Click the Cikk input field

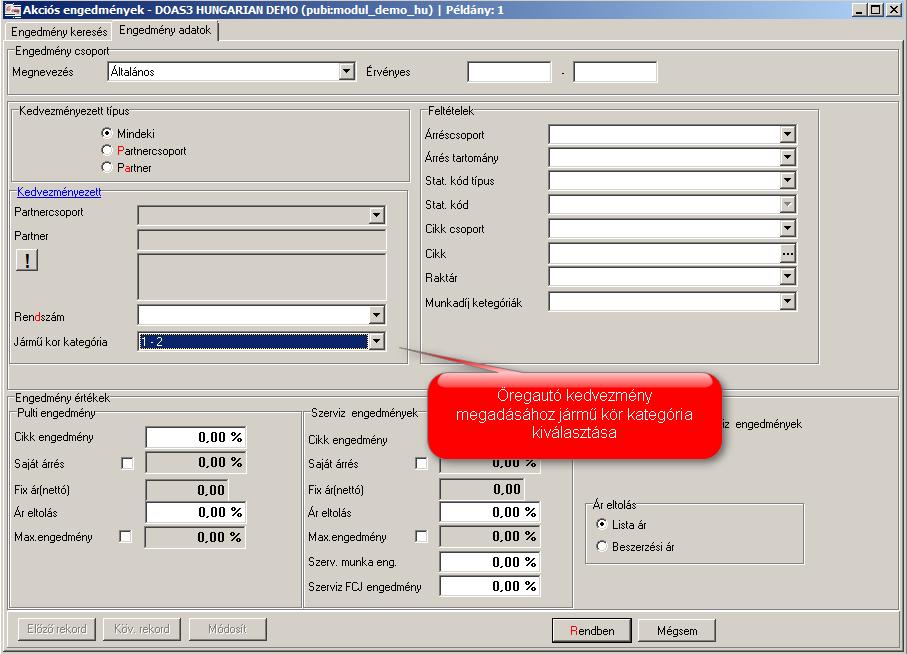665,253
